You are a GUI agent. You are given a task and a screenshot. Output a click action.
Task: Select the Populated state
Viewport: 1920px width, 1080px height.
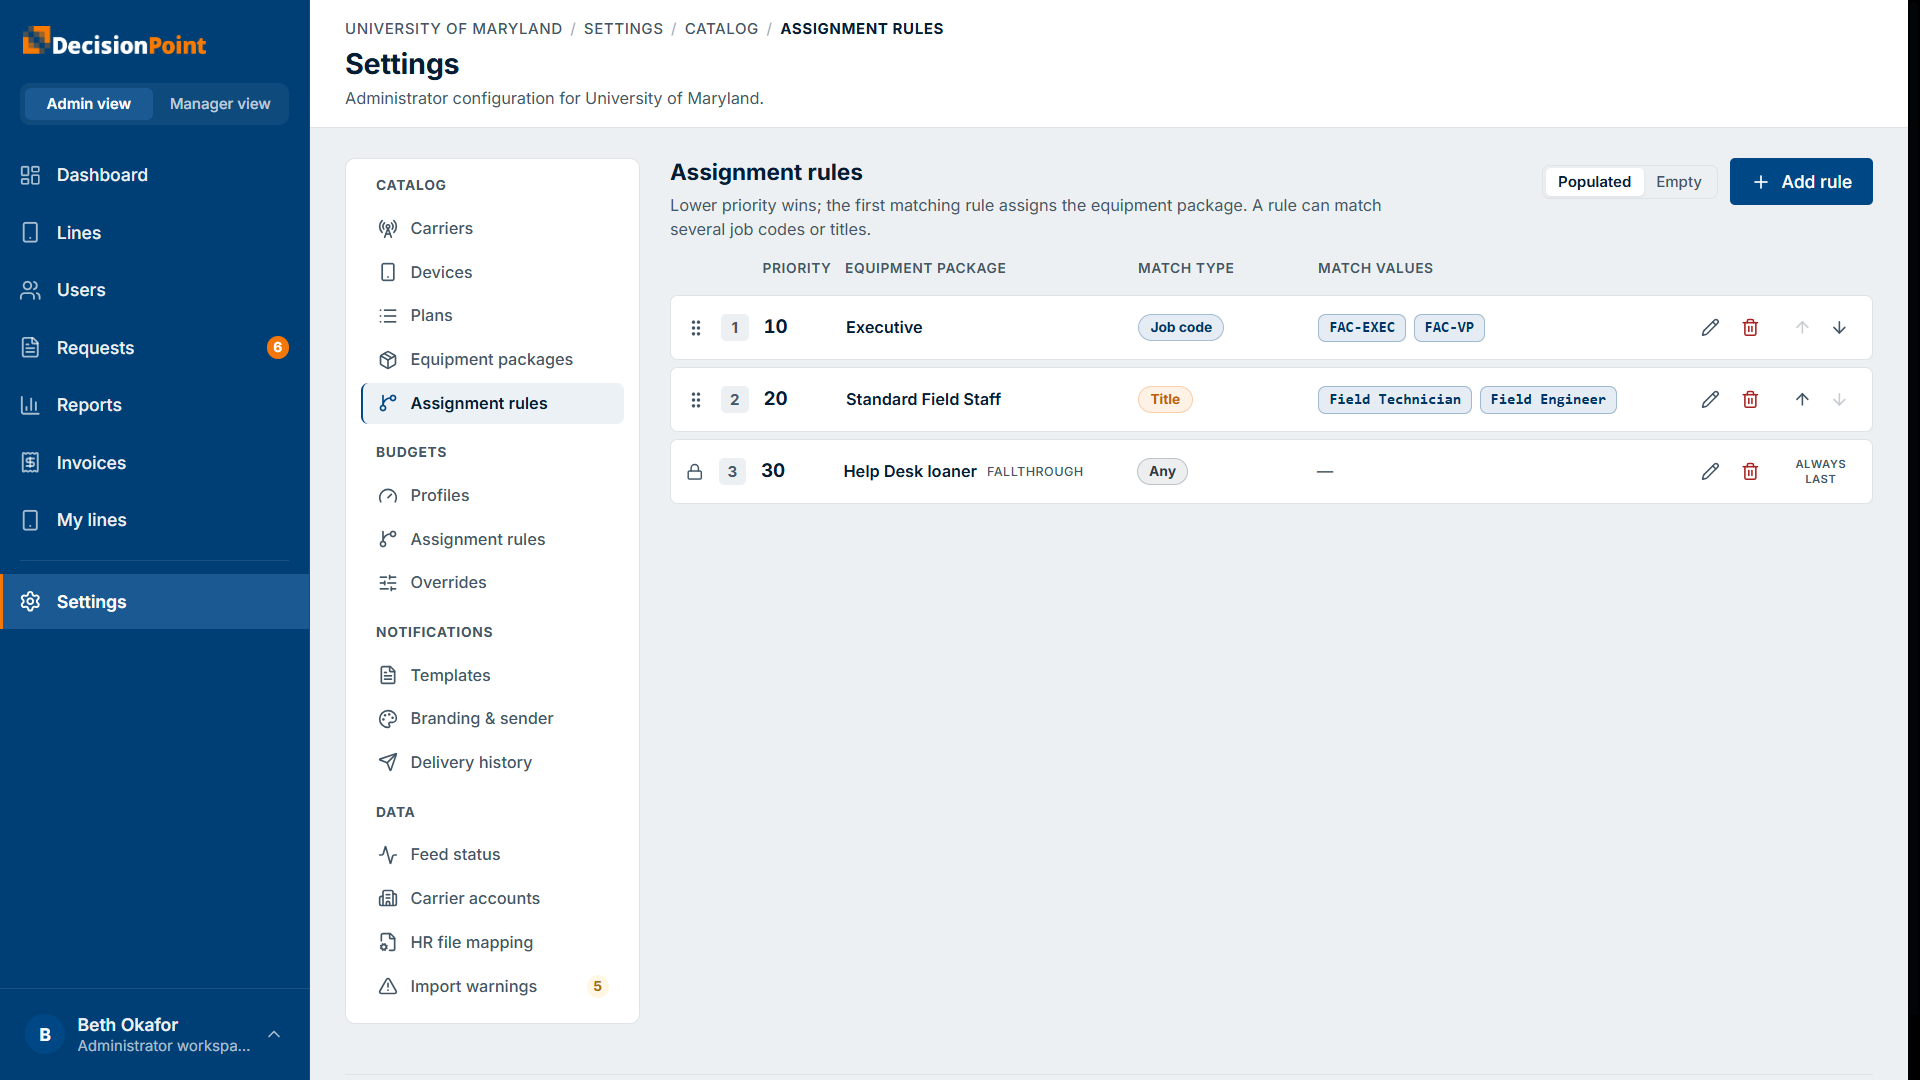[x=1594, y=182]
